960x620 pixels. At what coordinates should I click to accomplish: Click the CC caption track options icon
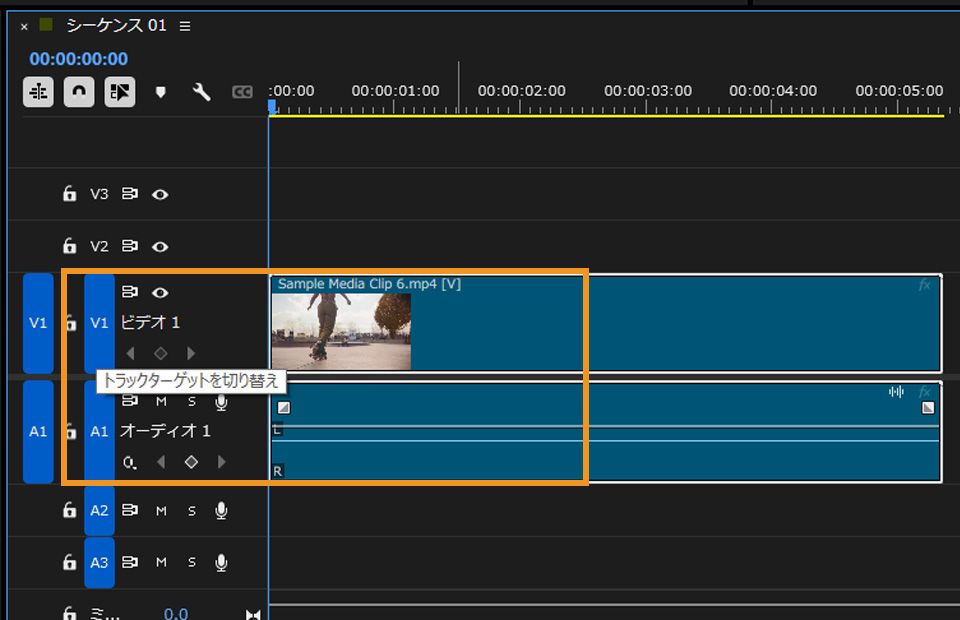click(x=242, y=92)
